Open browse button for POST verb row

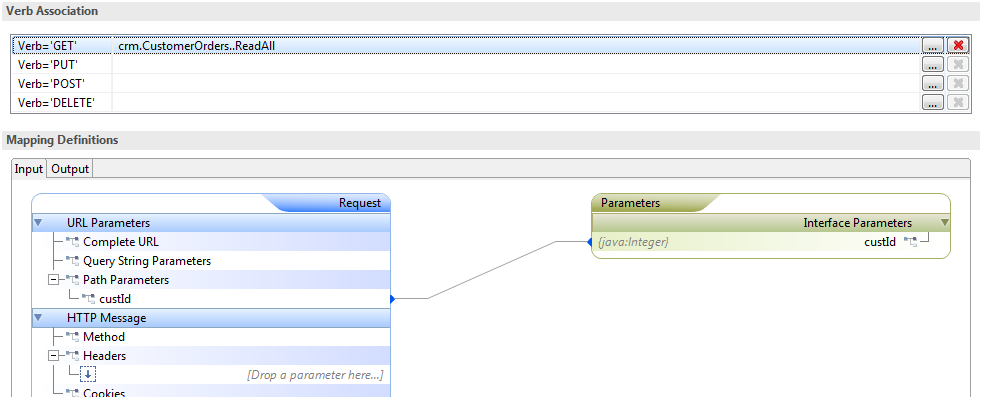tap(933, 83)
